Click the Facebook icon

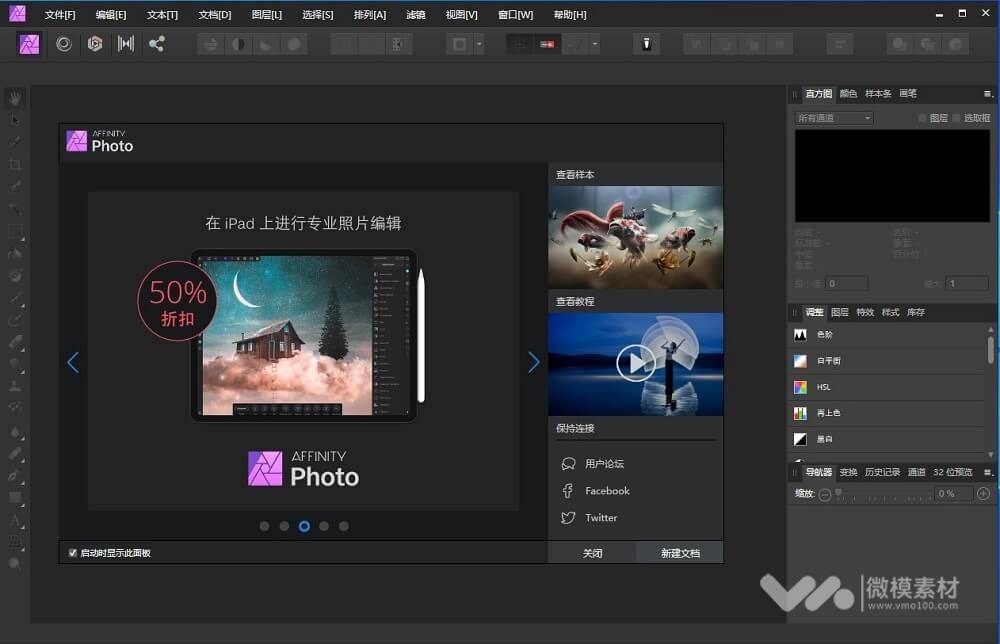tap(568, 490)
